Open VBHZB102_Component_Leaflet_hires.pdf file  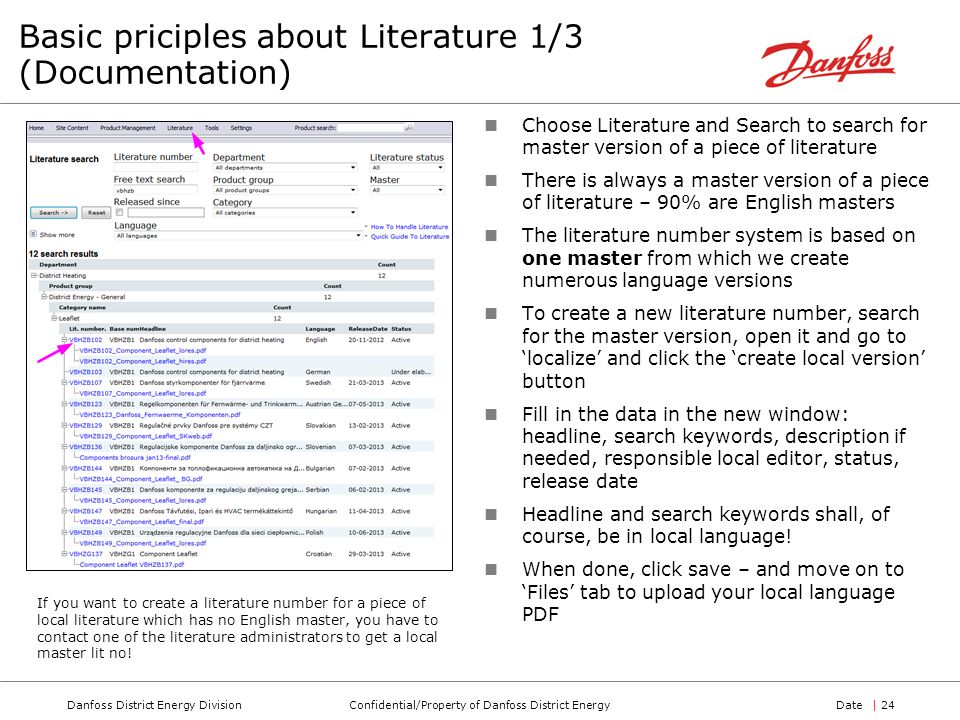(x=142, y=361)
